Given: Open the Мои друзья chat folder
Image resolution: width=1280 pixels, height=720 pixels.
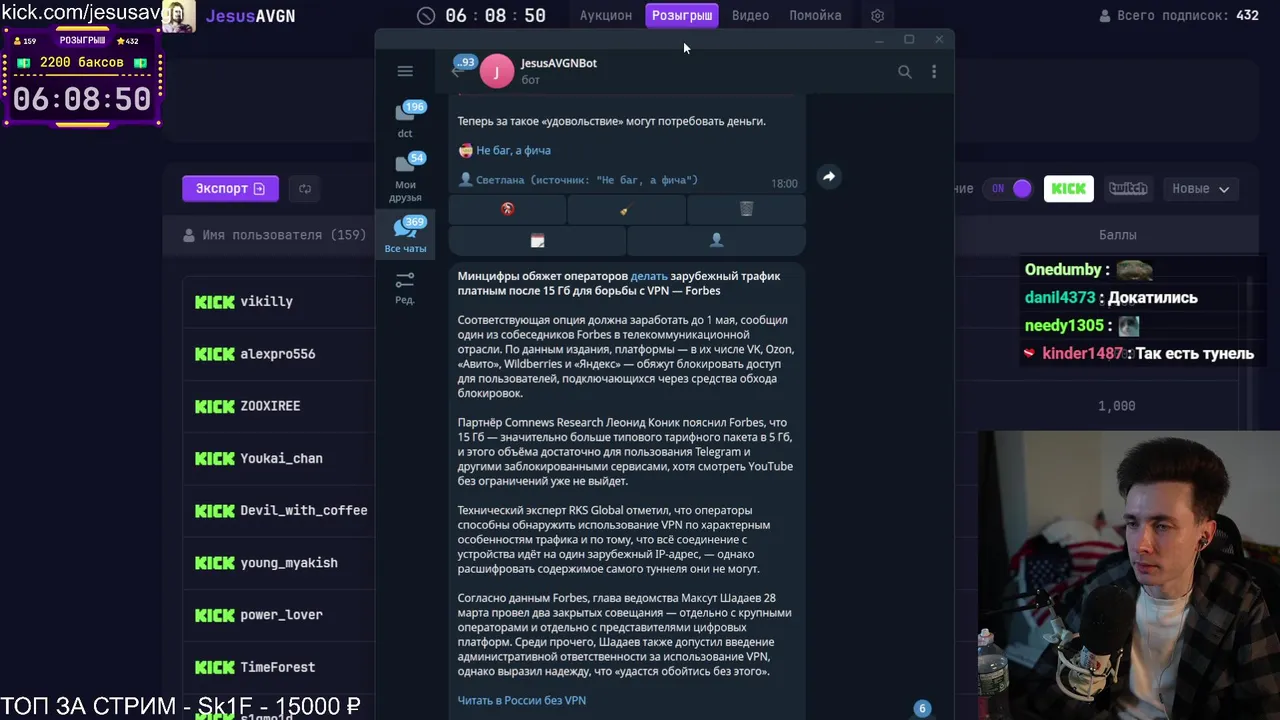Looking at the screenshot, I should tap(405, 177).
